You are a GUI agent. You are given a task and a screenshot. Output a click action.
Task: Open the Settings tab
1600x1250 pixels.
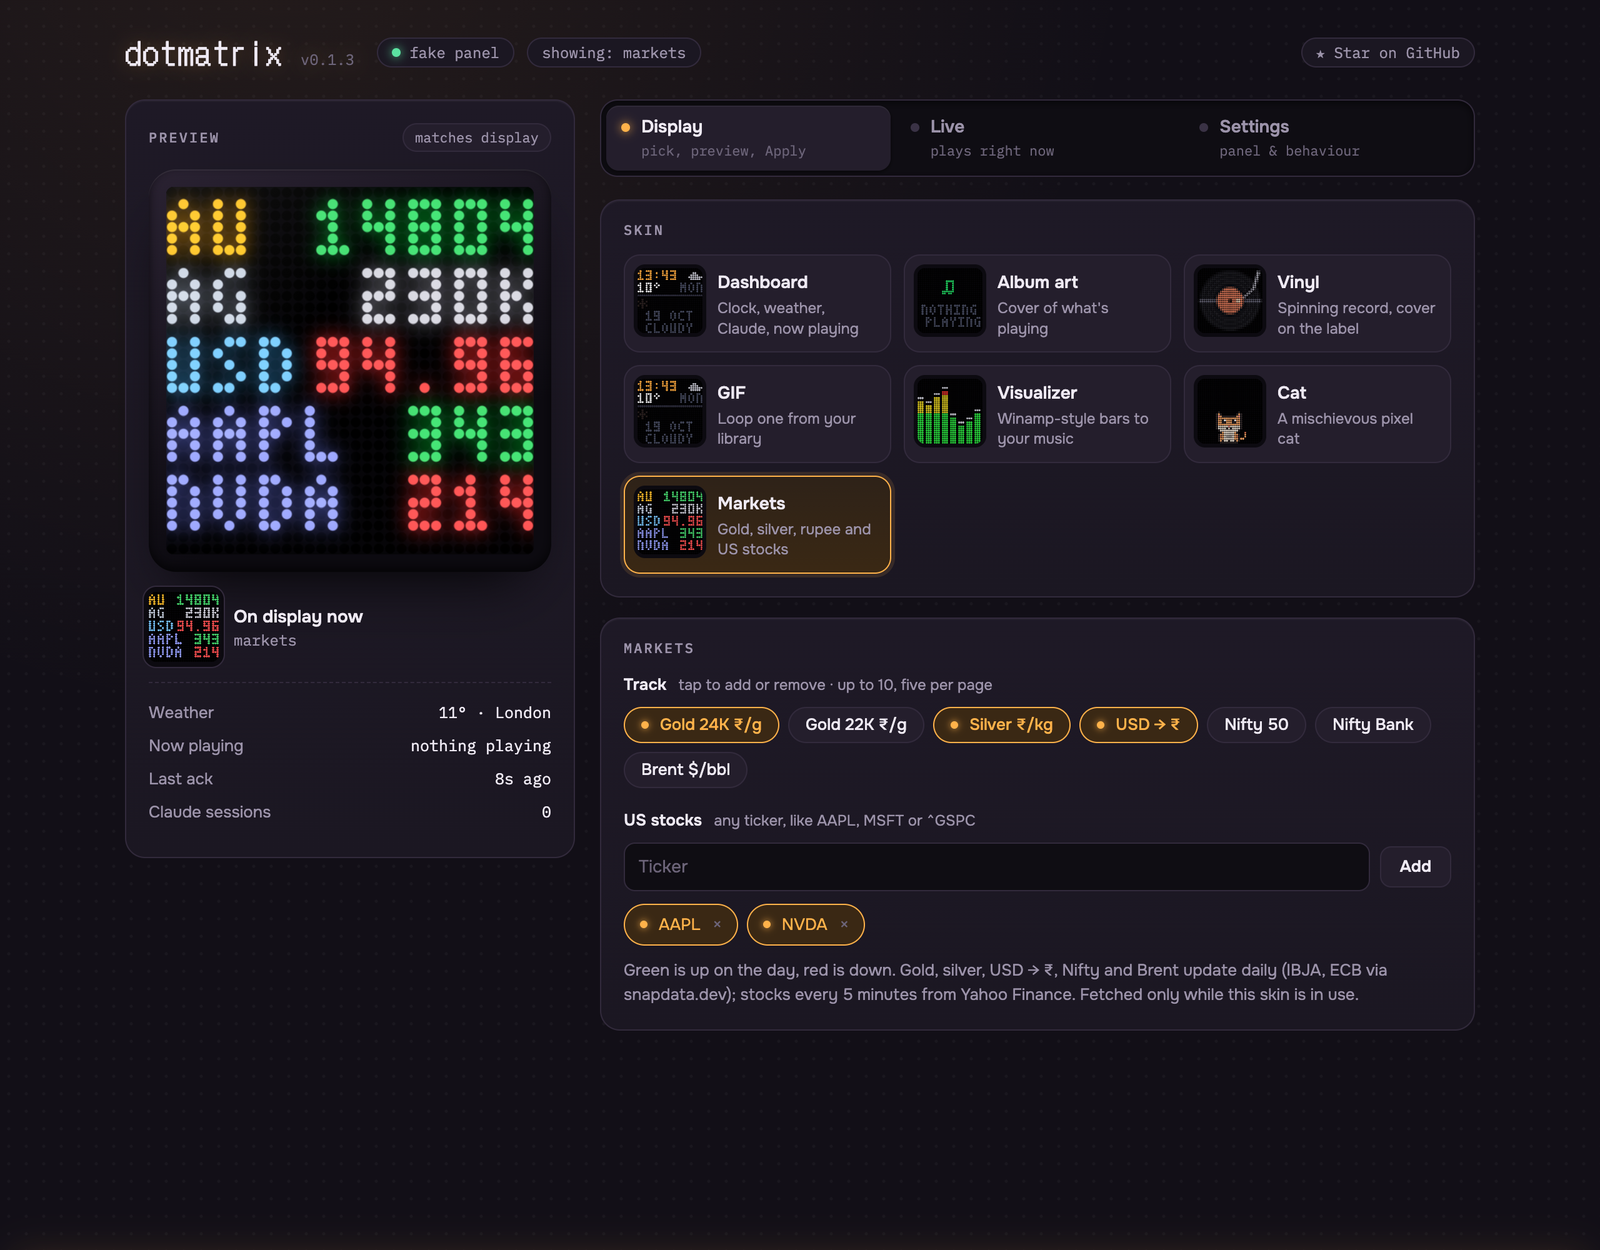(1326, 138)
